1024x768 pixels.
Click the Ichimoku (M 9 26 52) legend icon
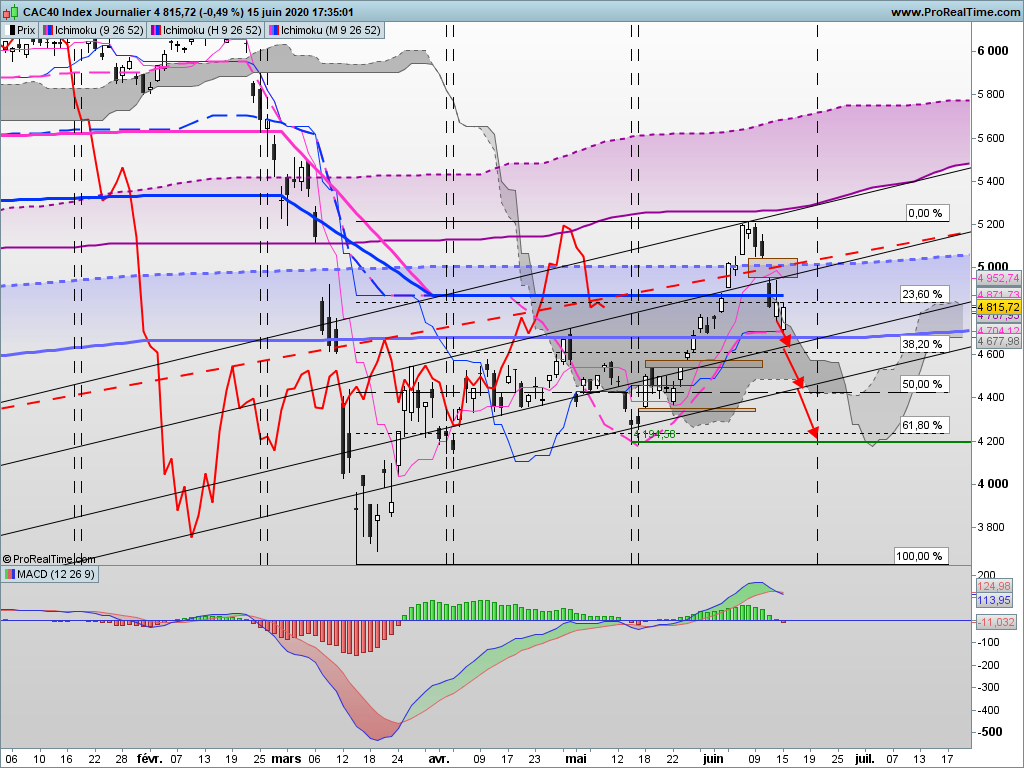pos(274,31)
